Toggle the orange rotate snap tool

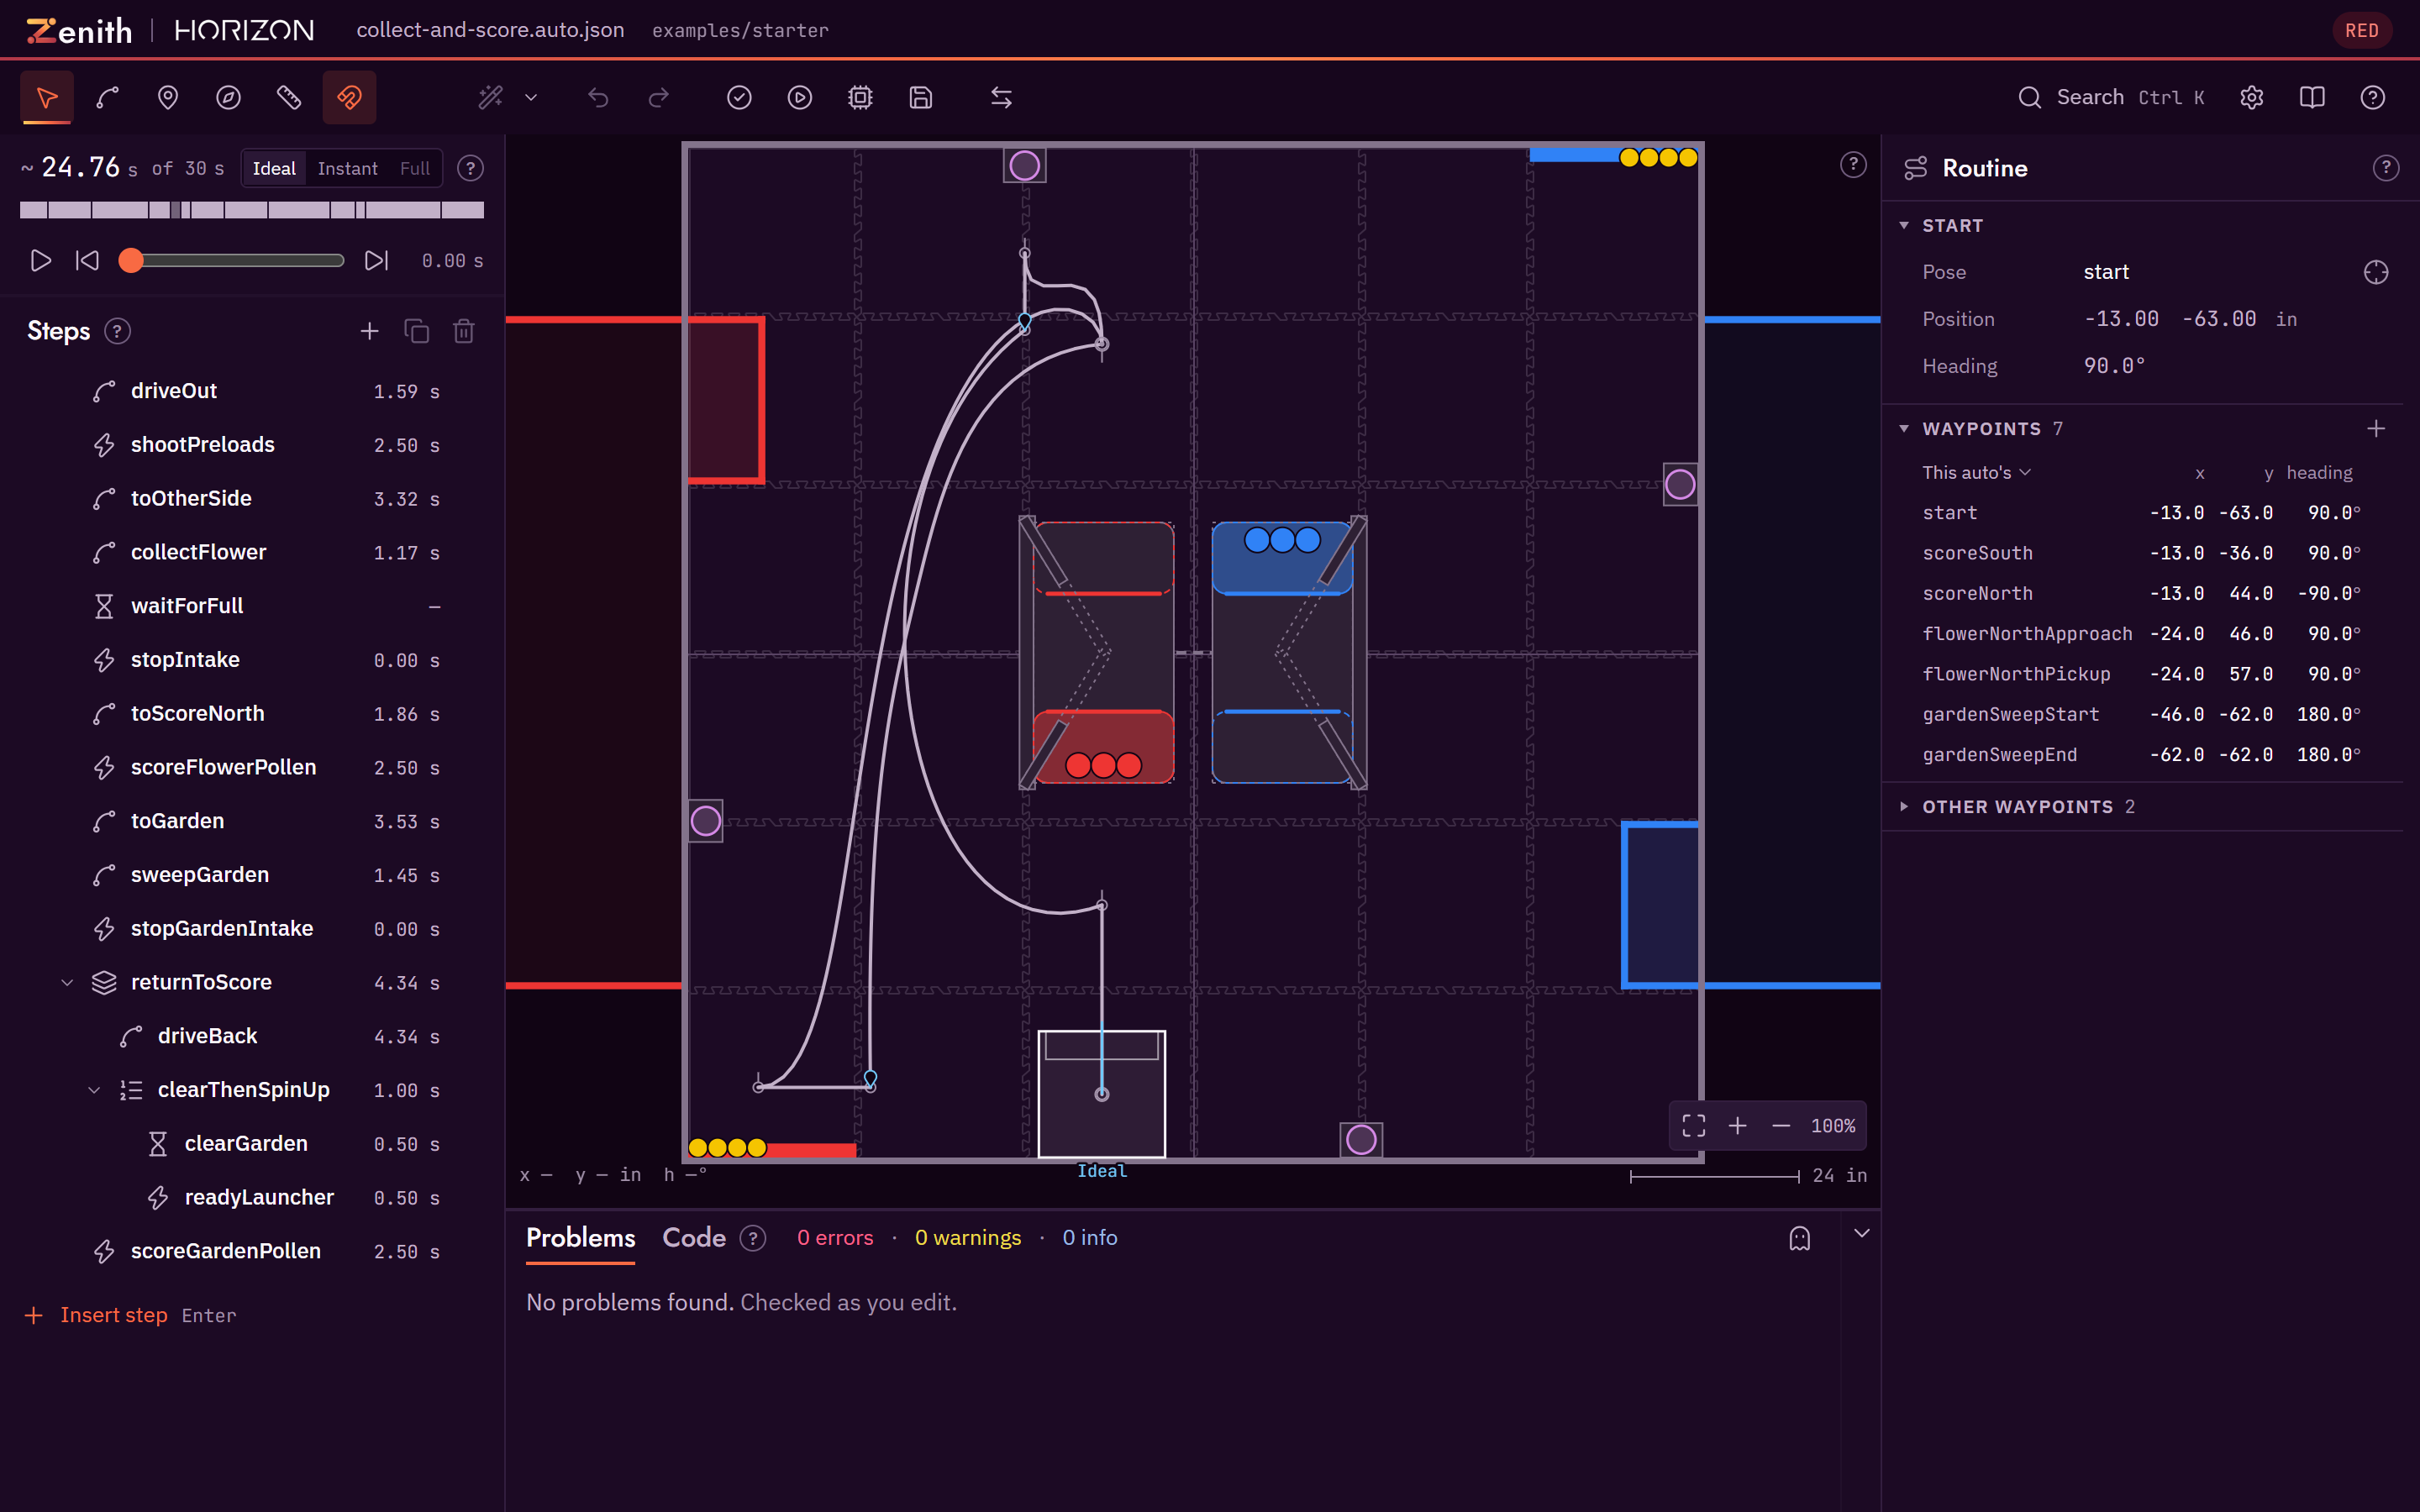point(349,97)
